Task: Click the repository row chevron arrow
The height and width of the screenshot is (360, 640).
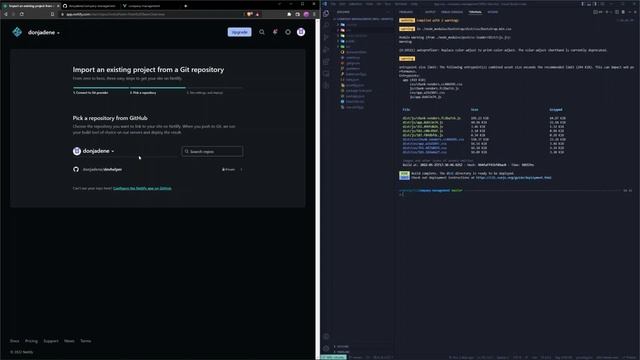Action: [x=241, y=169]
